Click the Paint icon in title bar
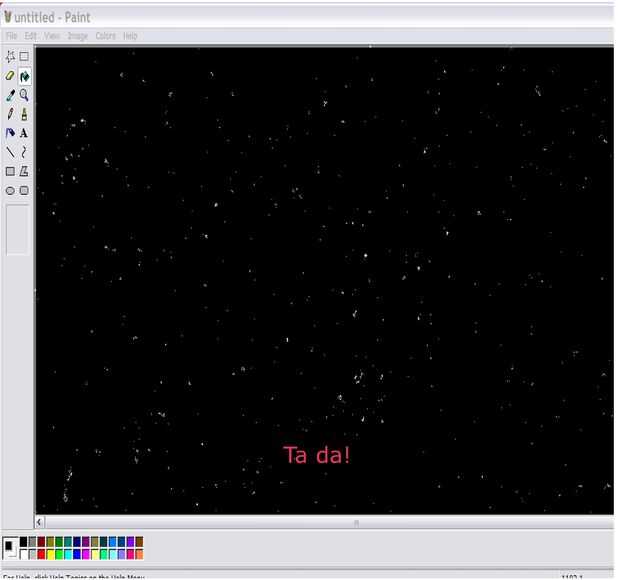 tap(8, 17)
